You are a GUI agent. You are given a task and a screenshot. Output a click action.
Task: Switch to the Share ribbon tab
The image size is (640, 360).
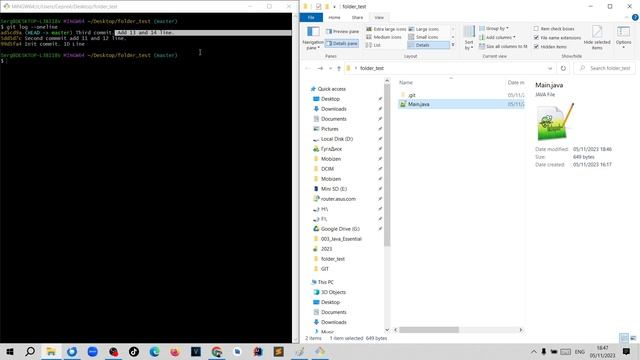pos(357,18)
